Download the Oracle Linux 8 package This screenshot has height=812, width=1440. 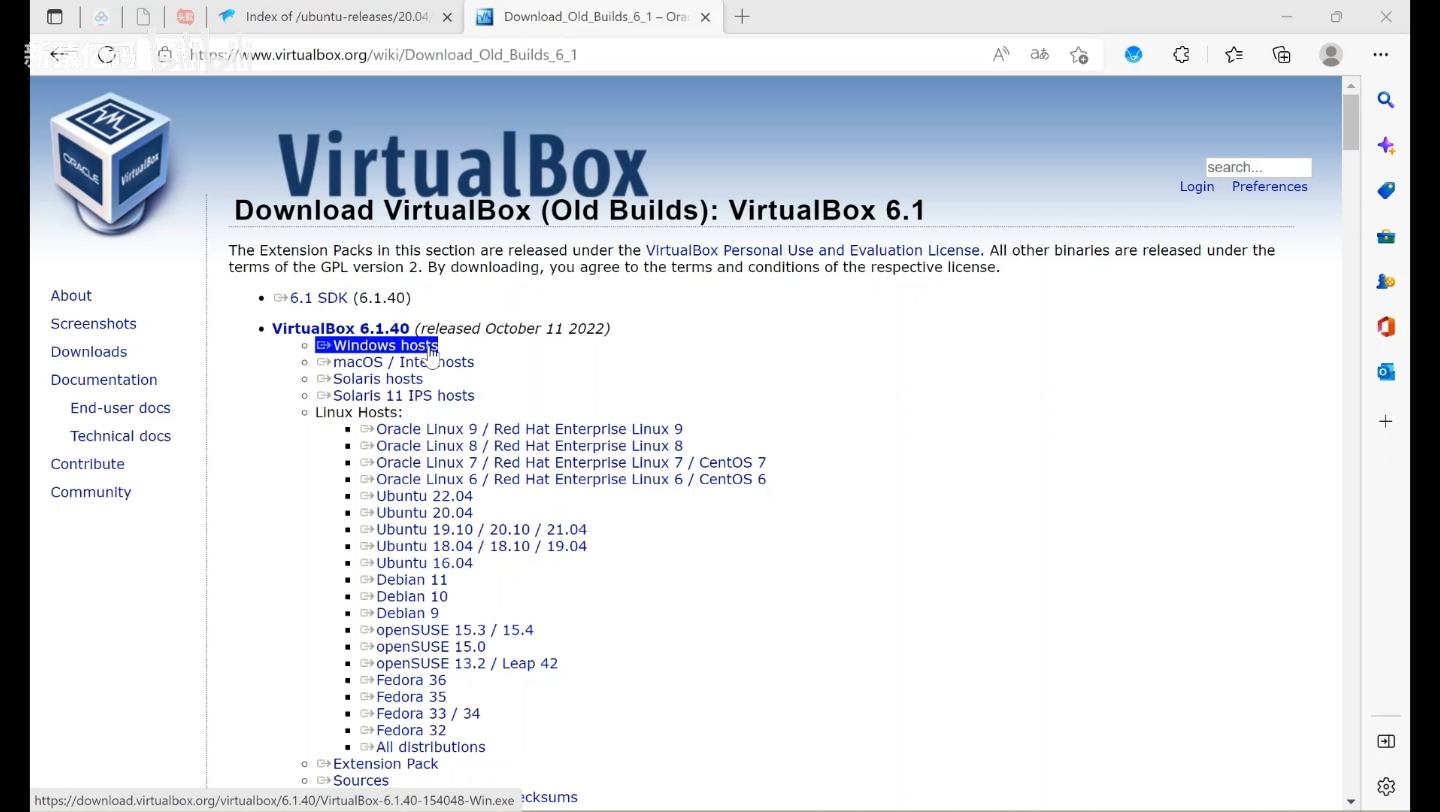click(521, 446)
